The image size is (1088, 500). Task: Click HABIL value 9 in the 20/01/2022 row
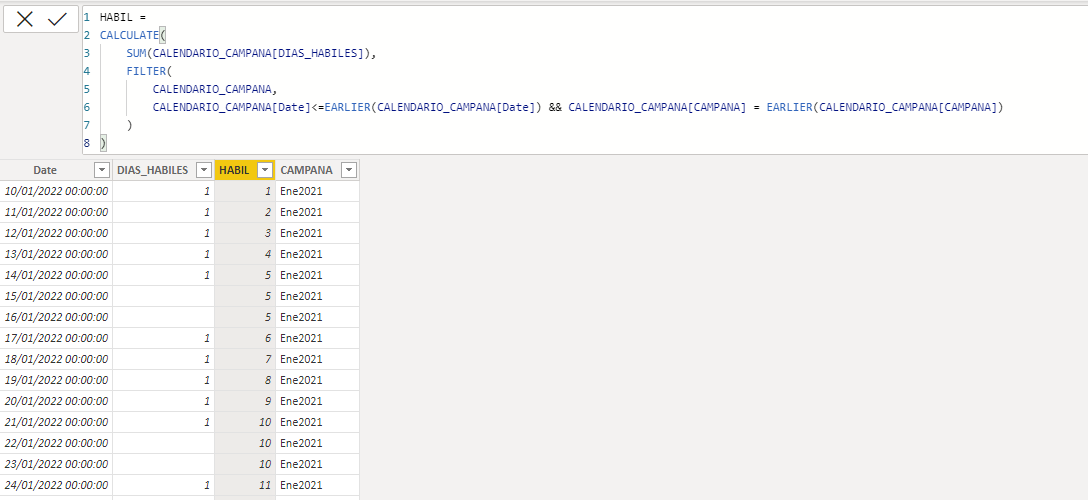click(245, 401)
